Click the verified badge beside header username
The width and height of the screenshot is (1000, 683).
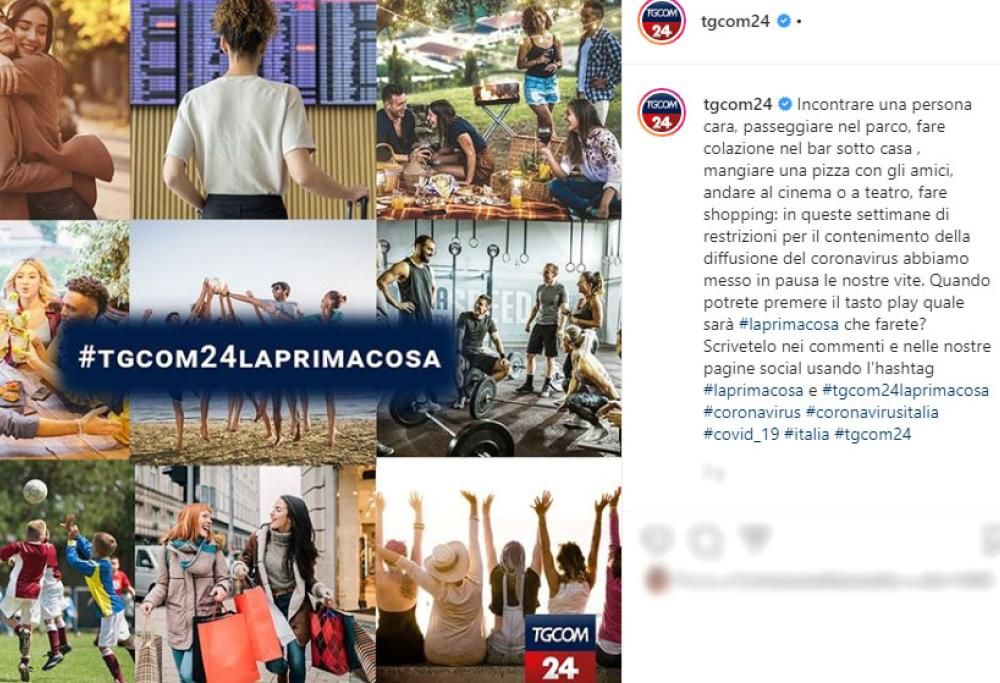click(x=784, y=21)
